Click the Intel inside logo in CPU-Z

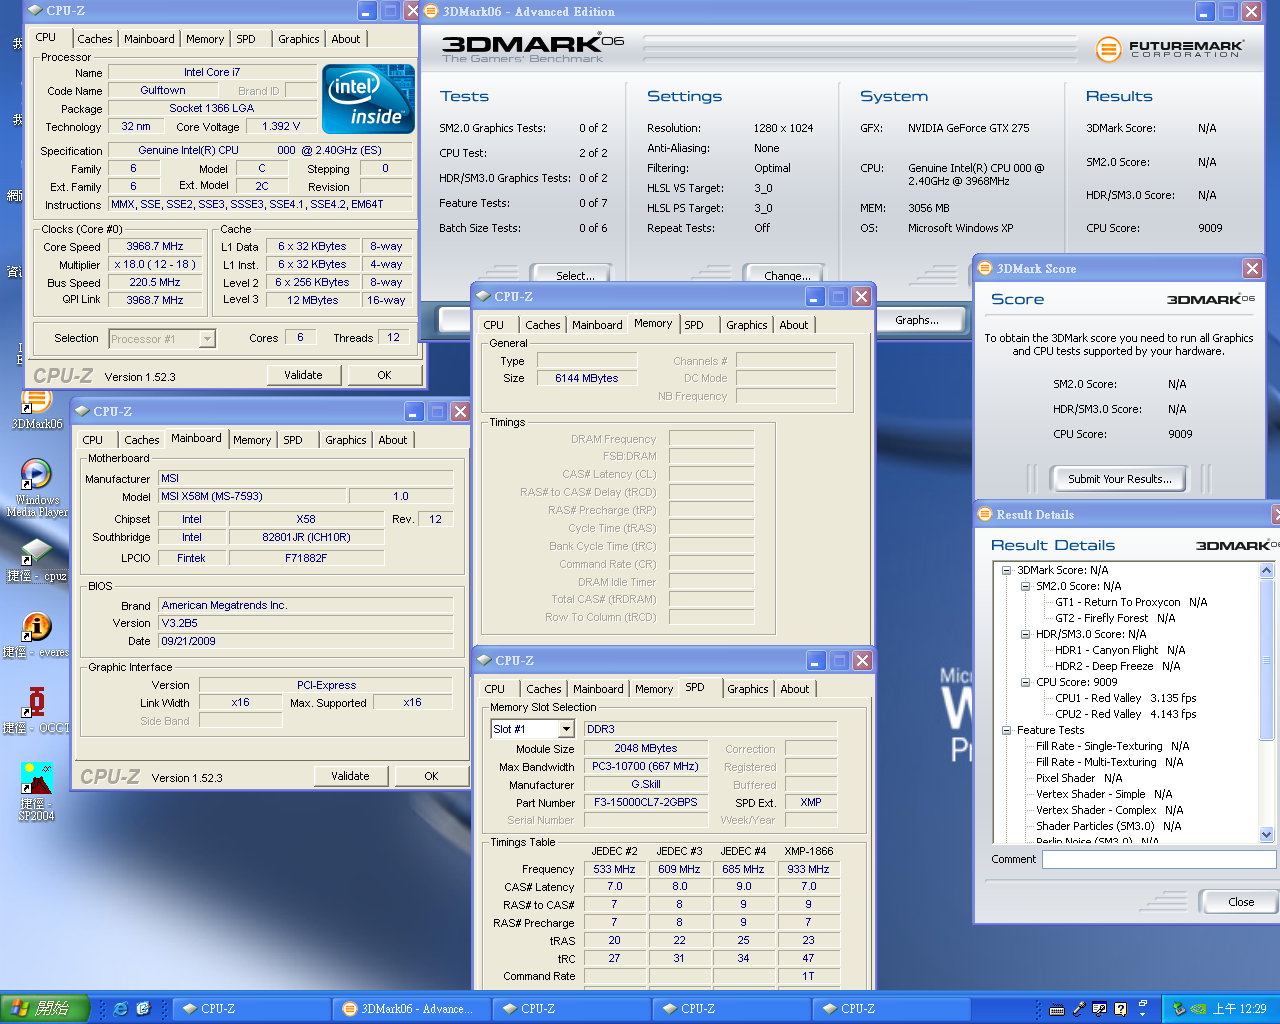(x=368, y=101)
